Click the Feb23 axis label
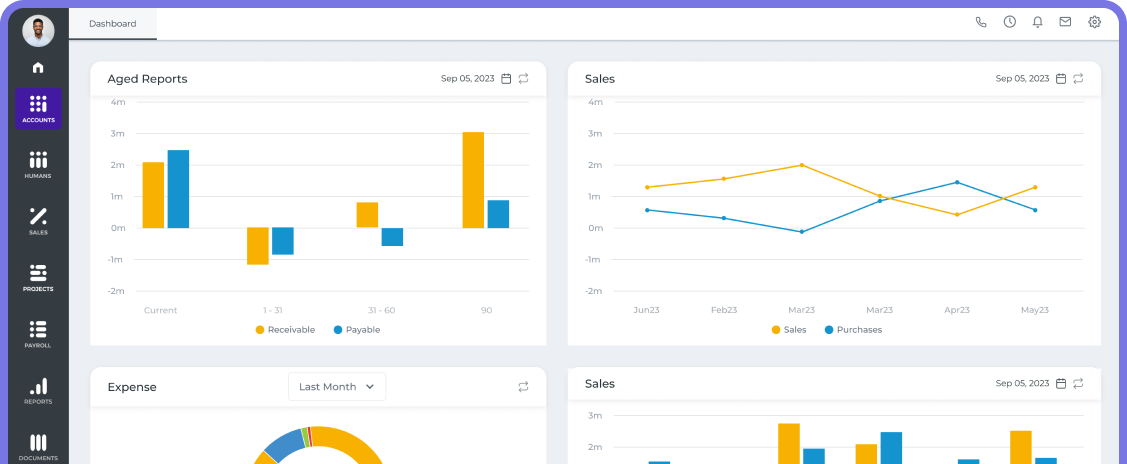Screen dimensions: 1127x464 724,310
